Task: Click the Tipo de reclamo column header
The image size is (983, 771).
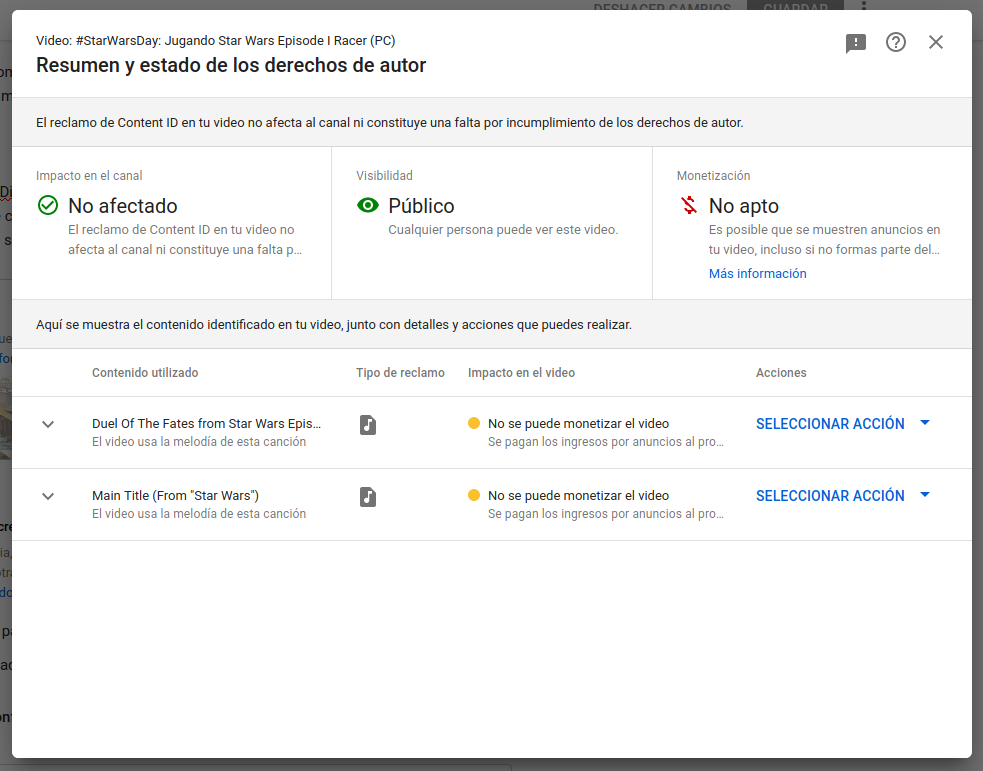Action: click(401, 372)
